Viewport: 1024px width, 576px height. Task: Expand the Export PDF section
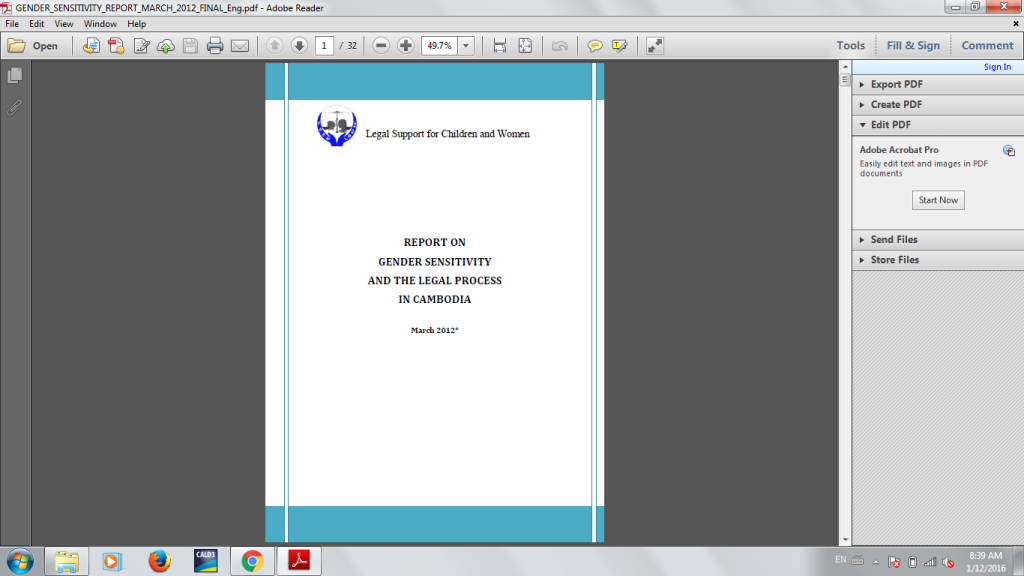(x=897, y=85)
